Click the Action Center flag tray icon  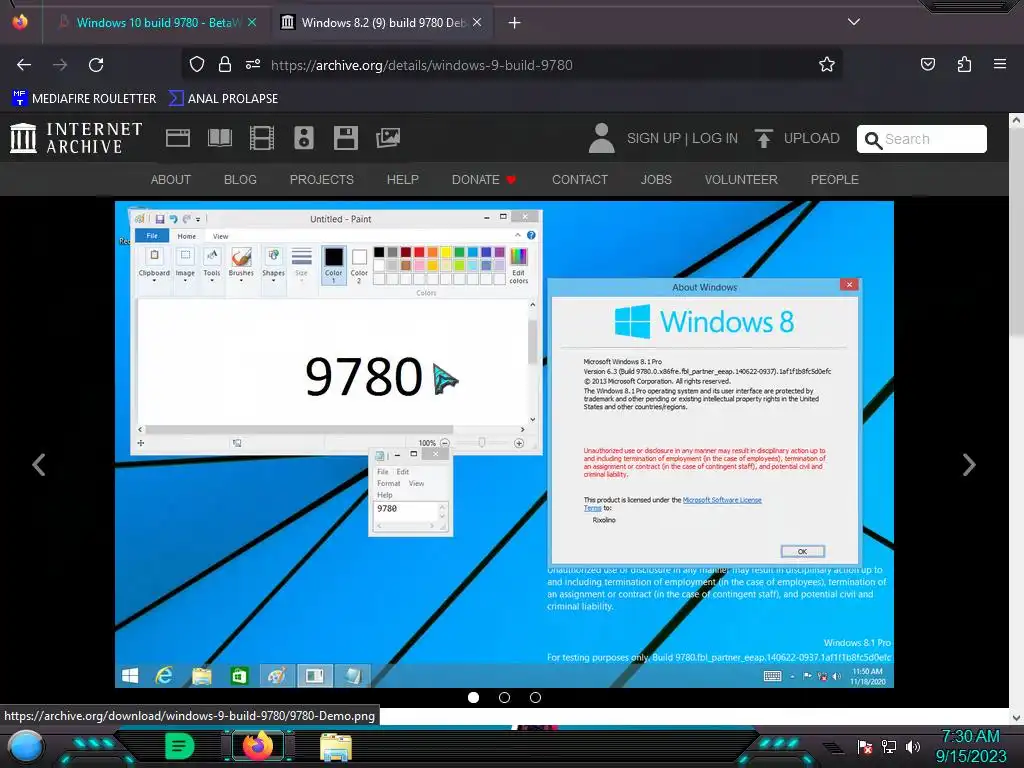[865, 746]
